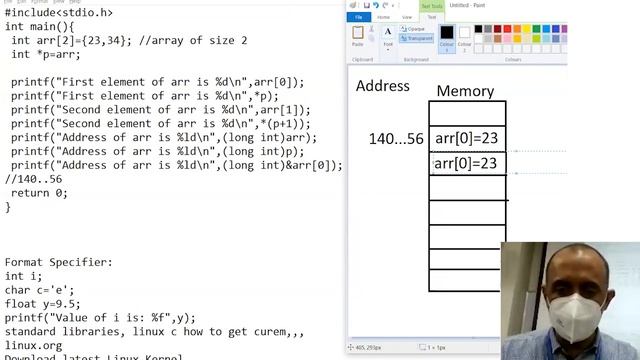
Task: Click the 'Memory' heading on the canvas
Action: tap(465, 91)
